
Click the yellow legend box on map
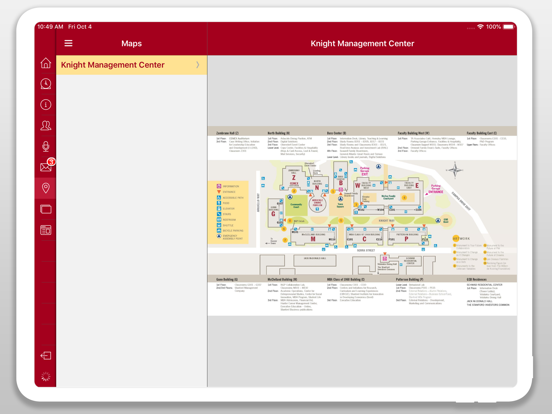tap(228, 212)
